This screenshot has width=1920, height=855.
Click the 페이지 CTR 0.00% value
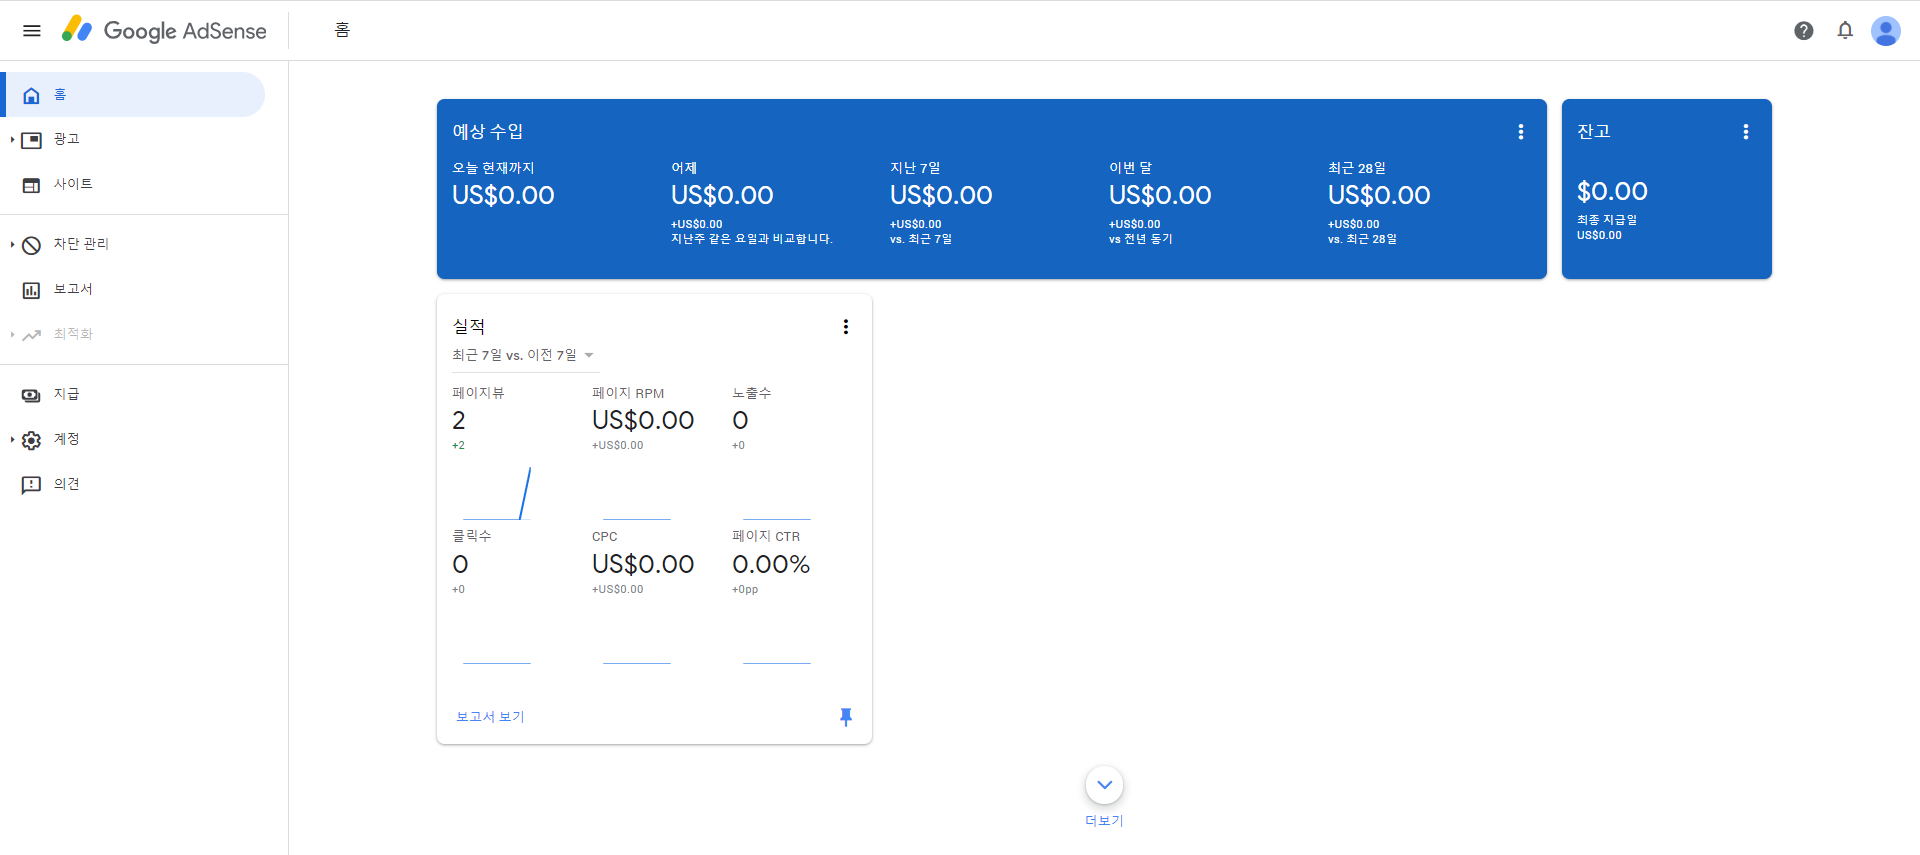771,564
